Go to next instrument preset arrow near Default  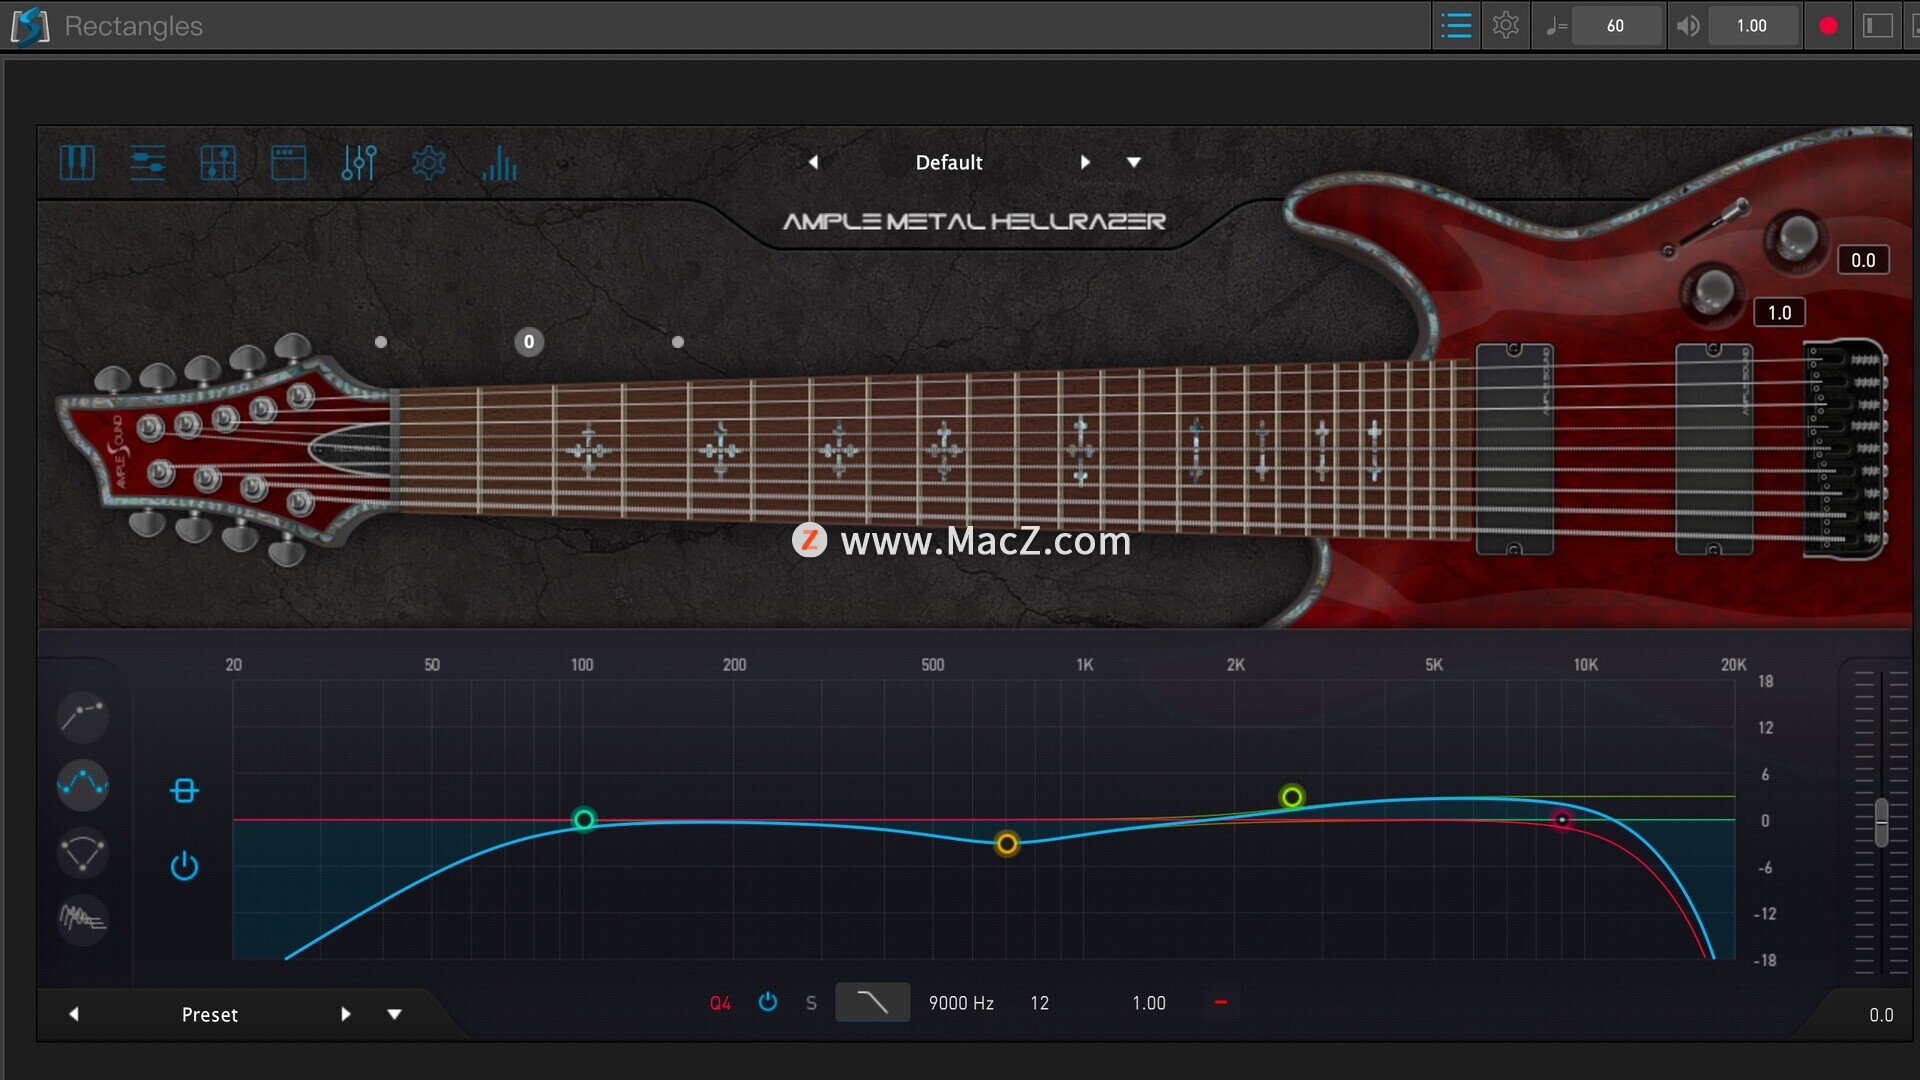click(1085, 162)
